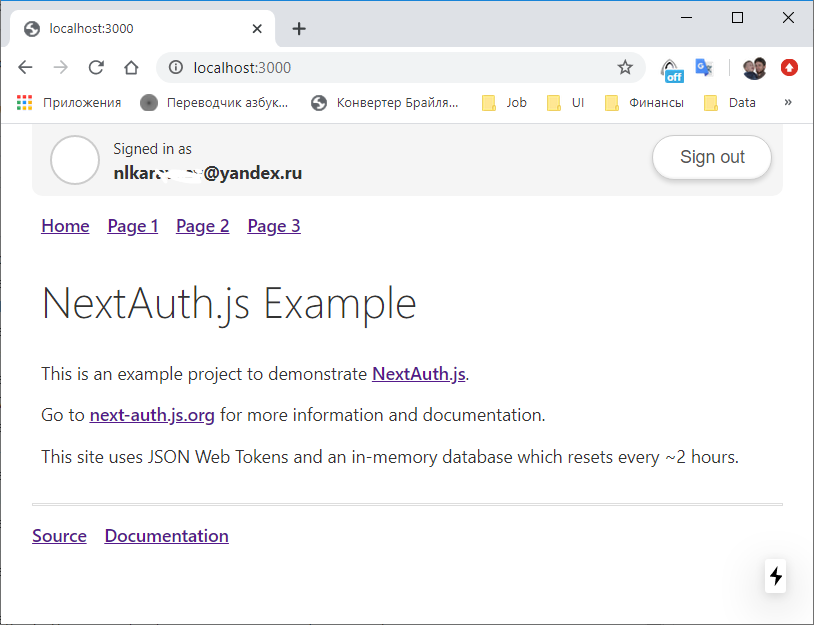Open the Source footer link

pos(59,536)
